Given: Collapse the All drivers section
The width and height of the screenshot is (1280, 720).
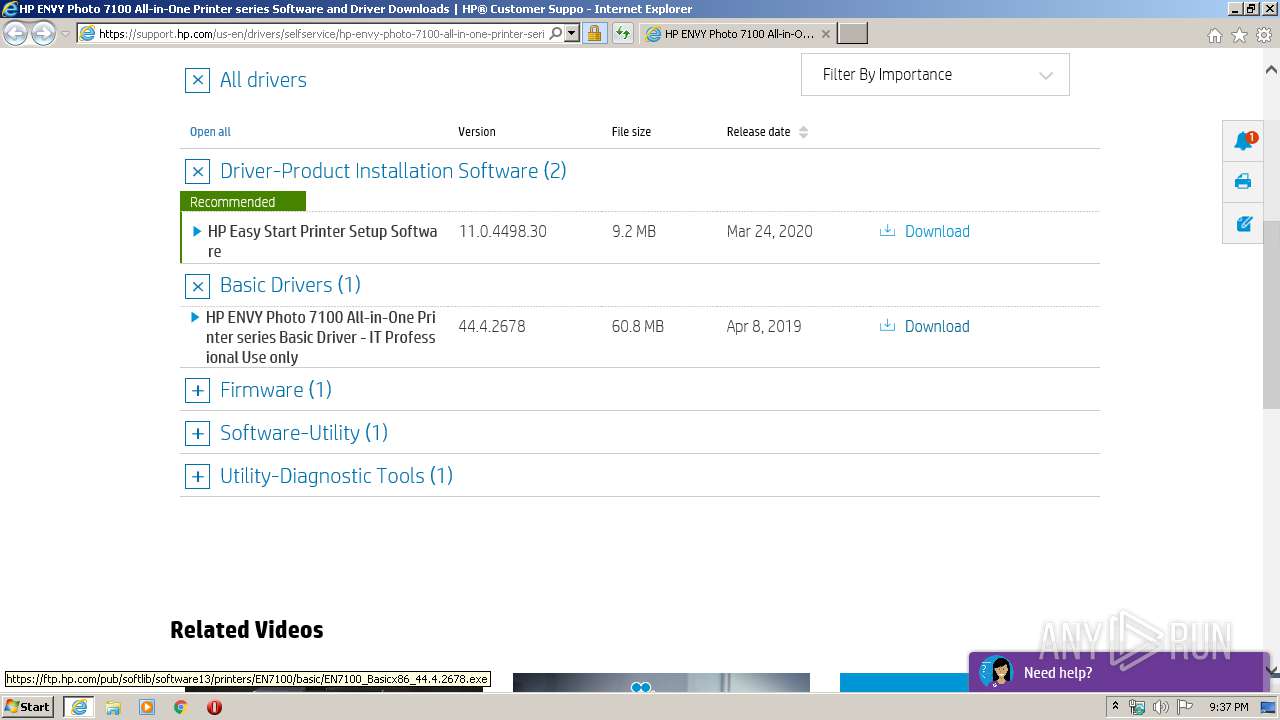Looking at the screenshot, I should coord(197,80).
